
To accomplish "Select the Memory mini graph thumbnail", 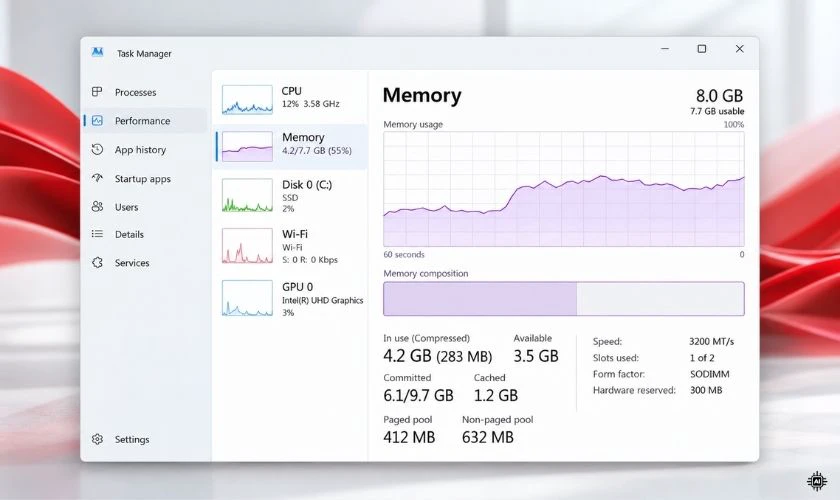I will point(247,146).
